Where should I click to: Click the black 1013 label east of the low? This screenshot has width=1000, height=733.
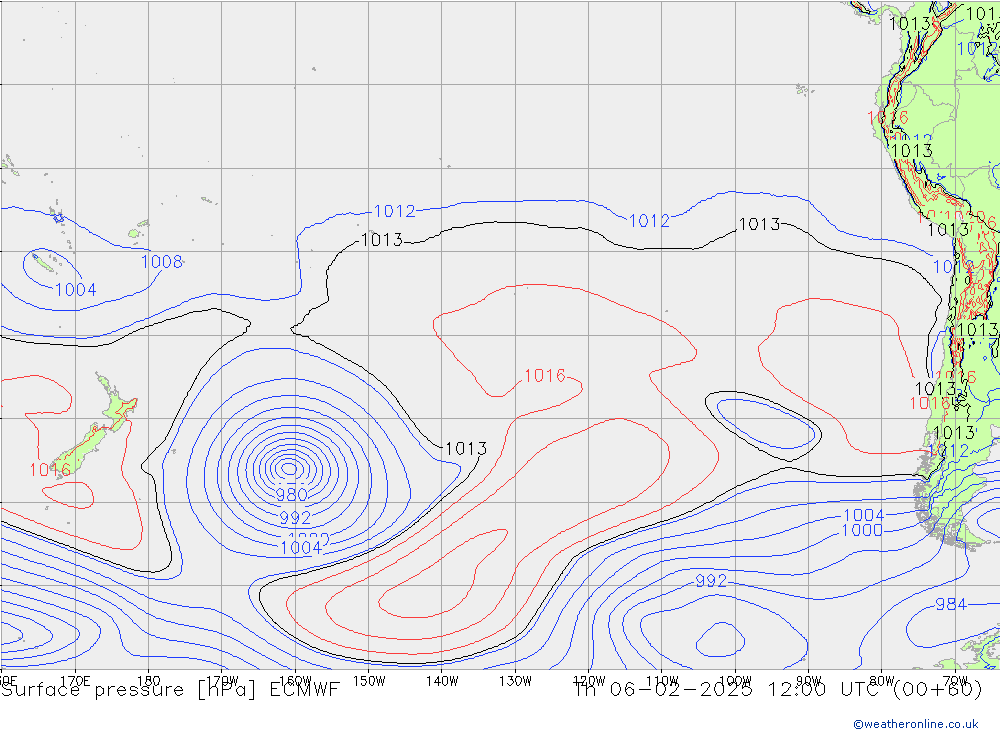tap(466, 448)
